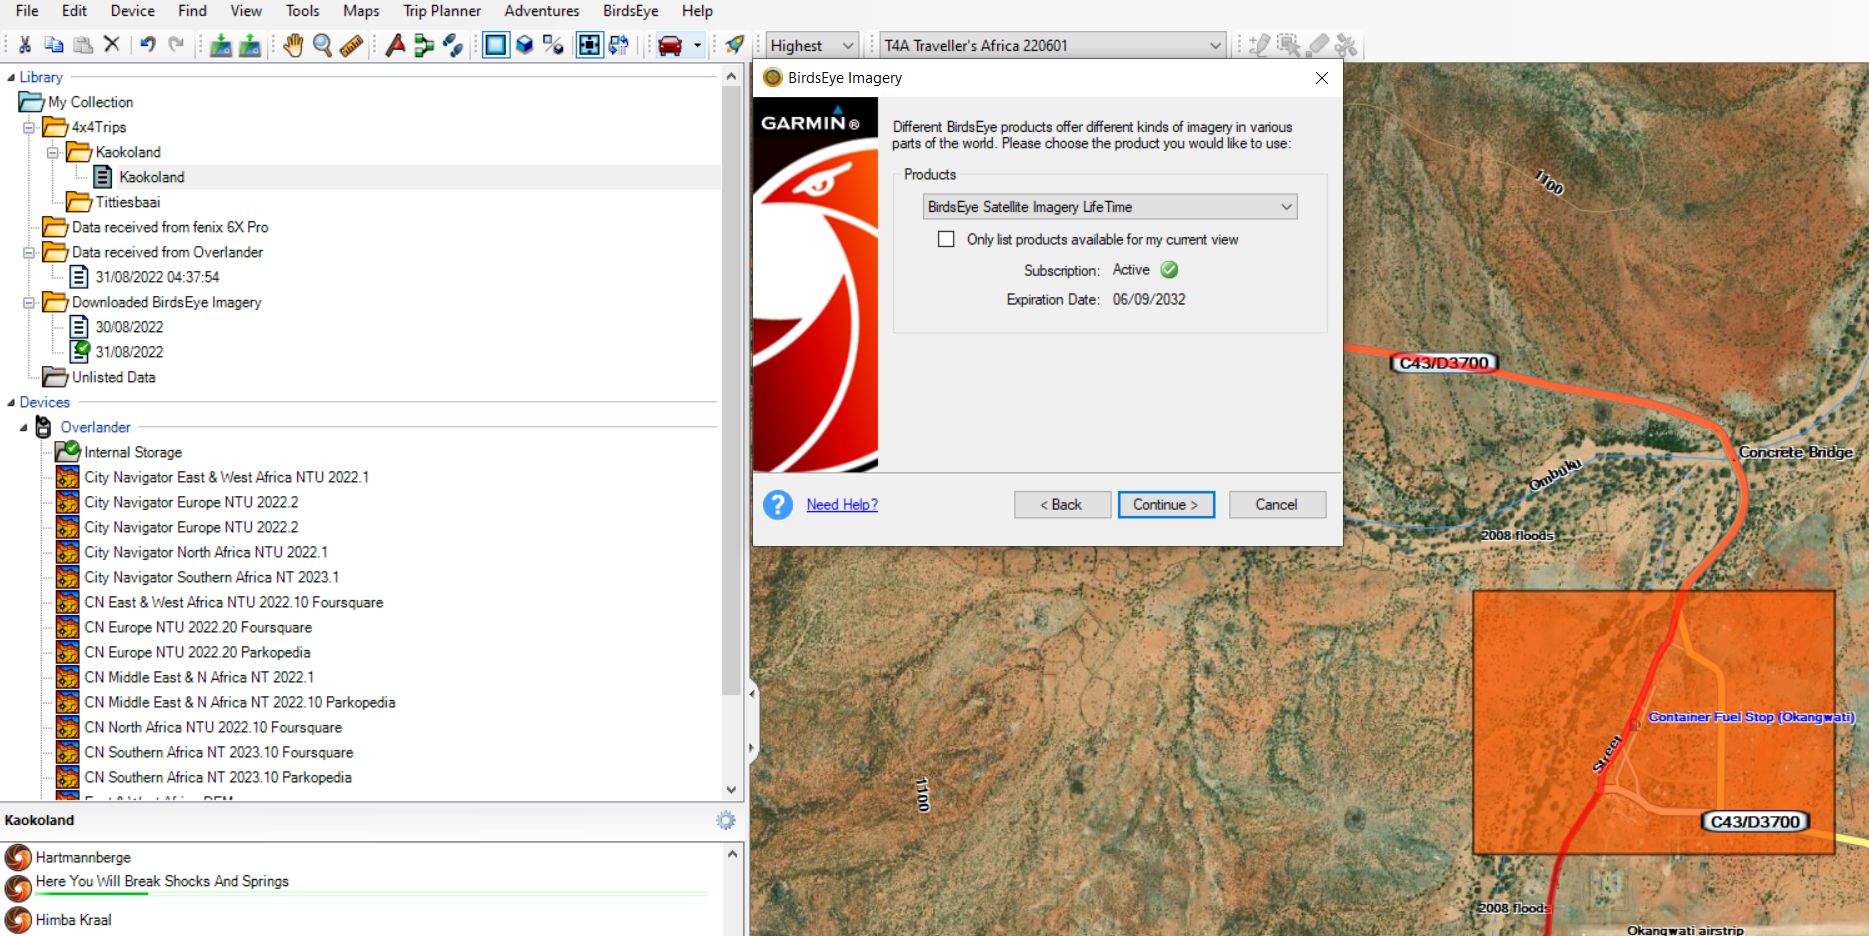Open the T4A Traveller's Africa map dropdown
Viewport: 1869px width, 936px height.
[1053, 45]
